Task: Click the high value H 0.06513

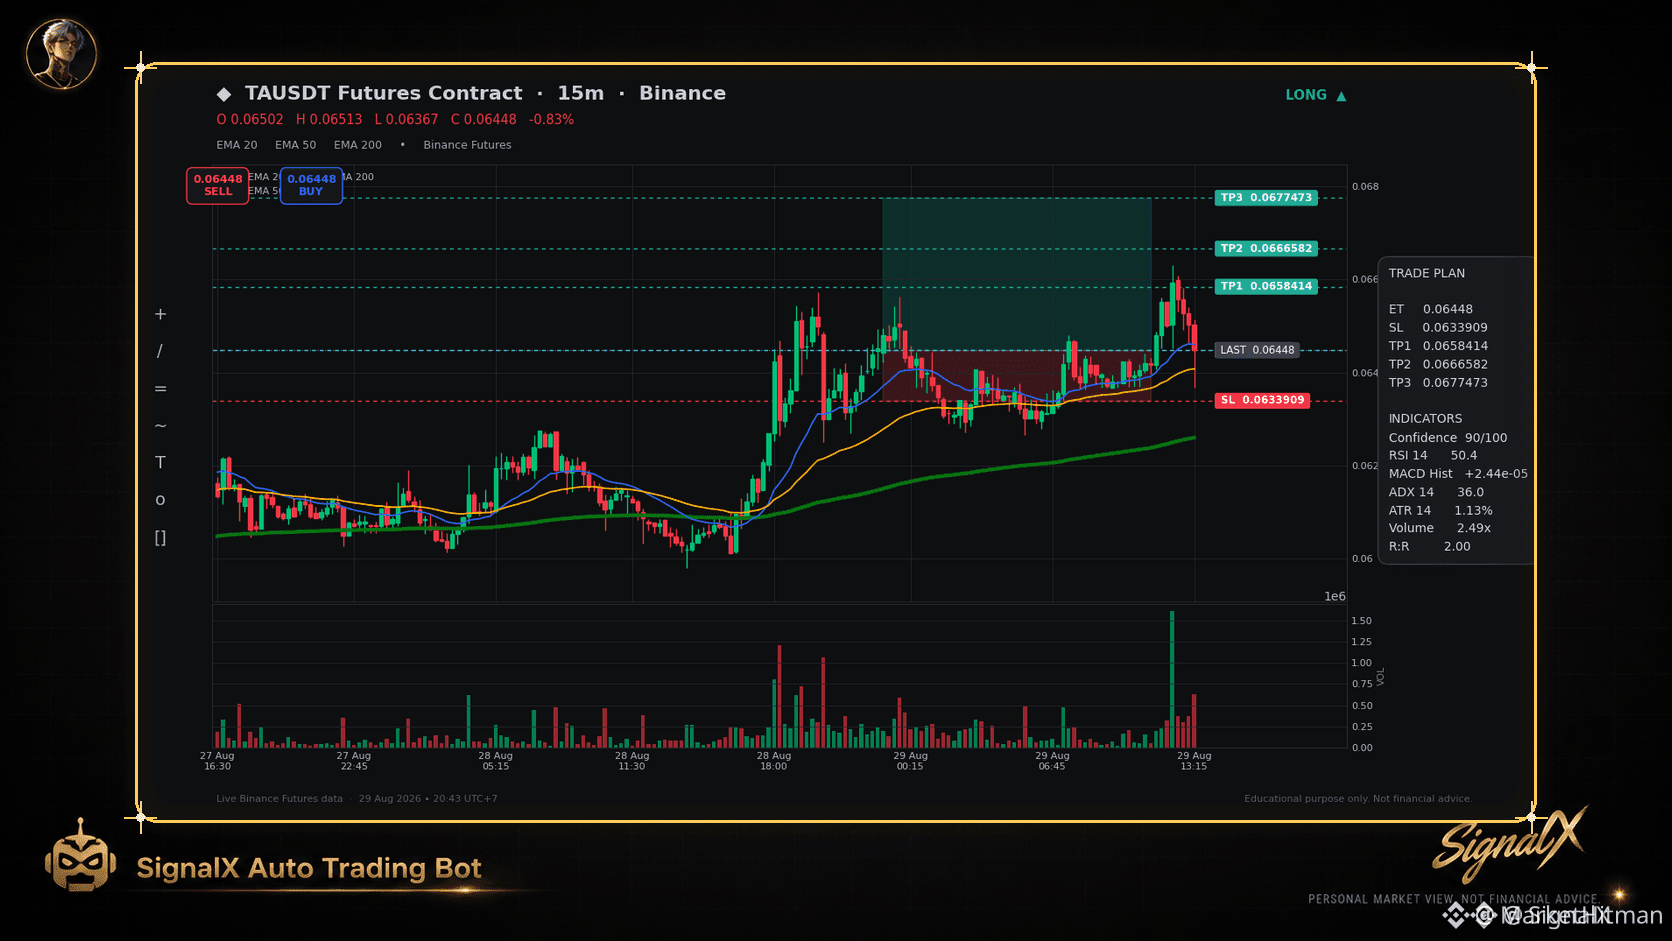Action: pyautogui.click(x=329, y=119)
